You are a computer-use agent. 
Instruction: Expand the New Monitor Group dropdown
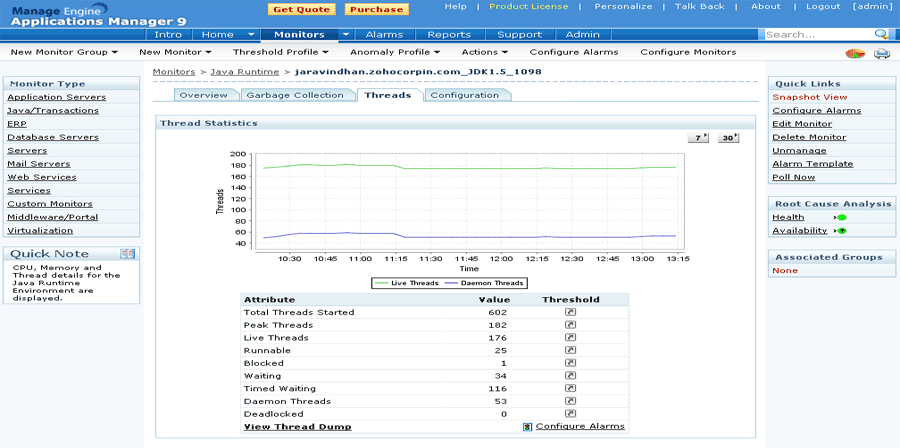64,52
